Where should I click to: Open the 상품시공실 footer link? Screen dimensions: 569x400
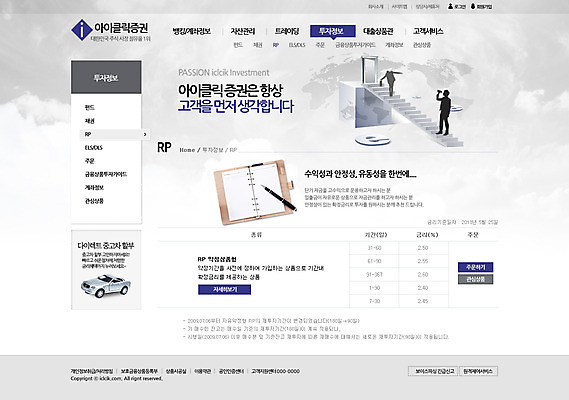click(x=176, y=371)
